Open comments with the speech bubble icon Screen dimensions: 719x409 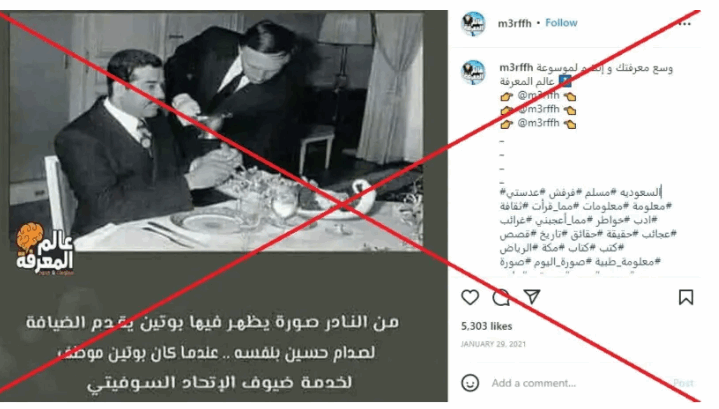[x=501, y=297]
